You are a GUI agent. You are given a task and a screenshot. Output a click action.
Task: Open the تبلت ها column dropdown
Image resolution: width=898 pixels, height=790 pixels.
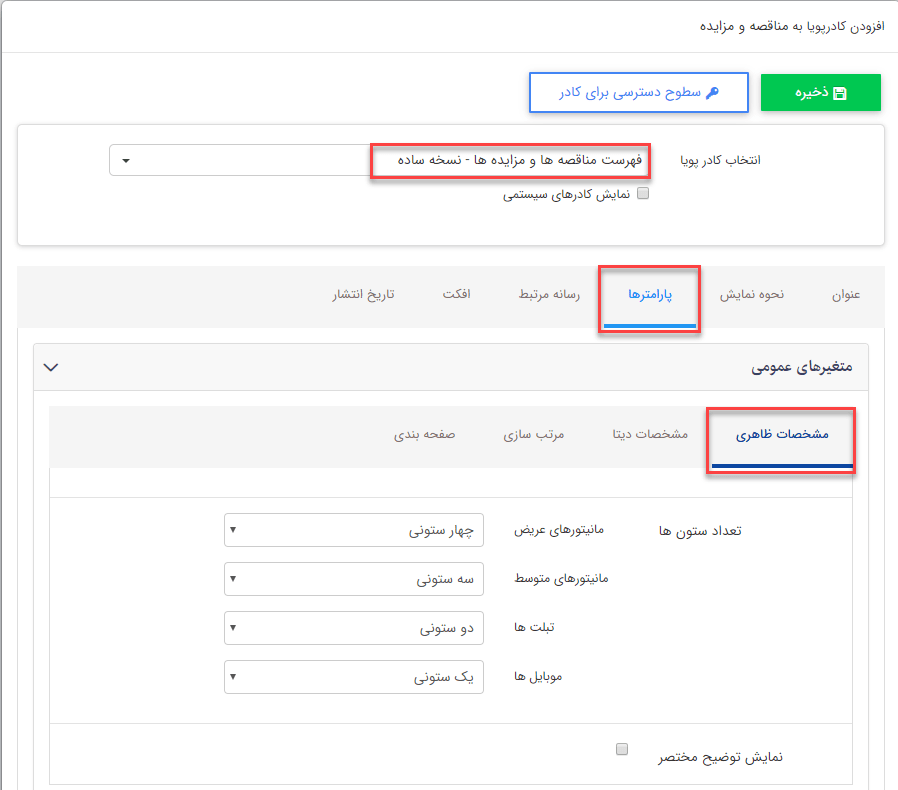point(354,628)
